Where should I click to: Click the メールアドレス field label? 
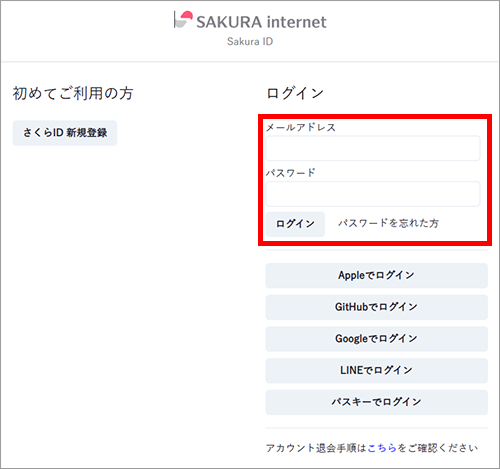tap(301, 127)
